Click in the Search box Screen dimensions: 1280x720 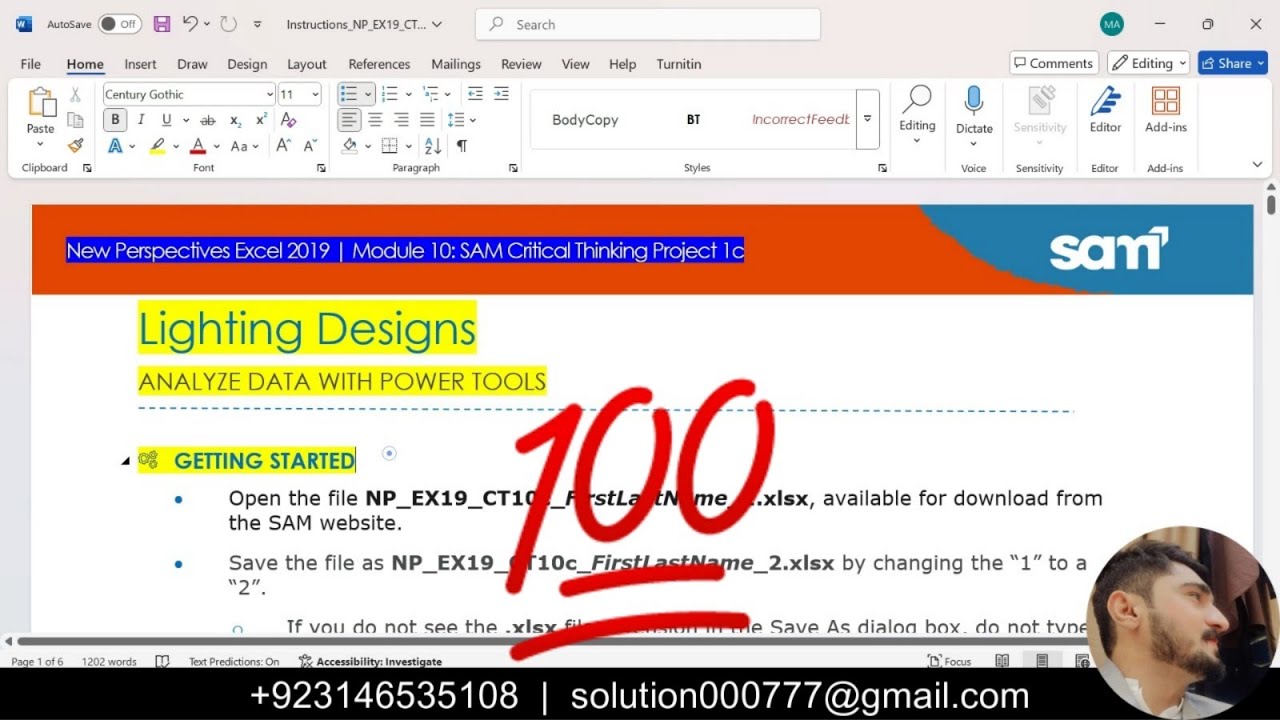[x=648, y=24]
